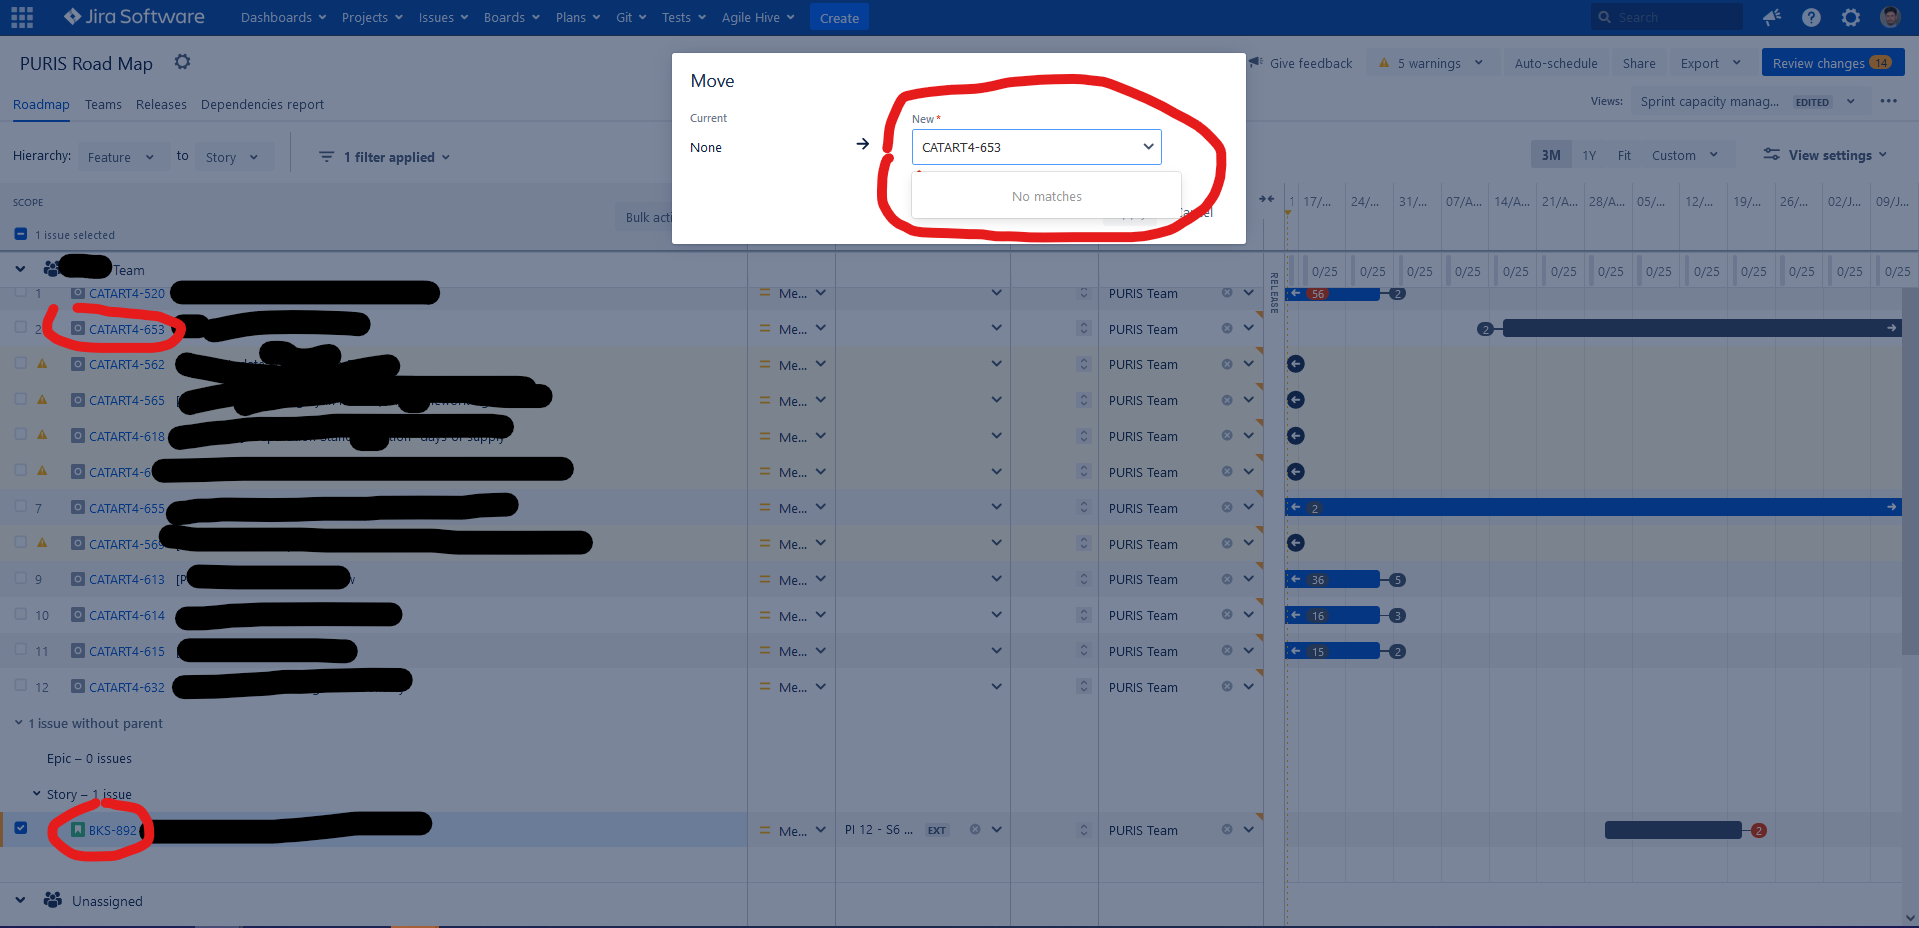Screen dimensions: 1919x928
Task: Open the Agile Hive menu
Action: [758, 17]
